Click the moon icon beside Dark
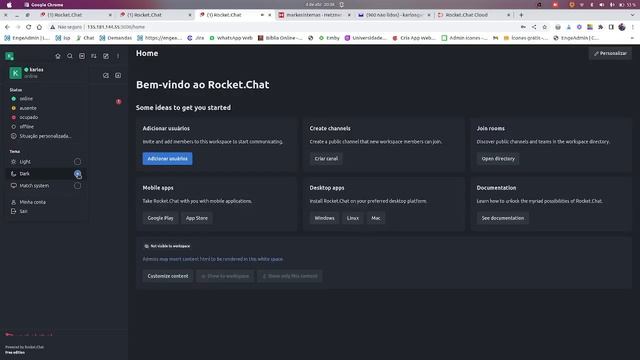The image size is (640, 360). pyautogui.click(x=13, y=174)
